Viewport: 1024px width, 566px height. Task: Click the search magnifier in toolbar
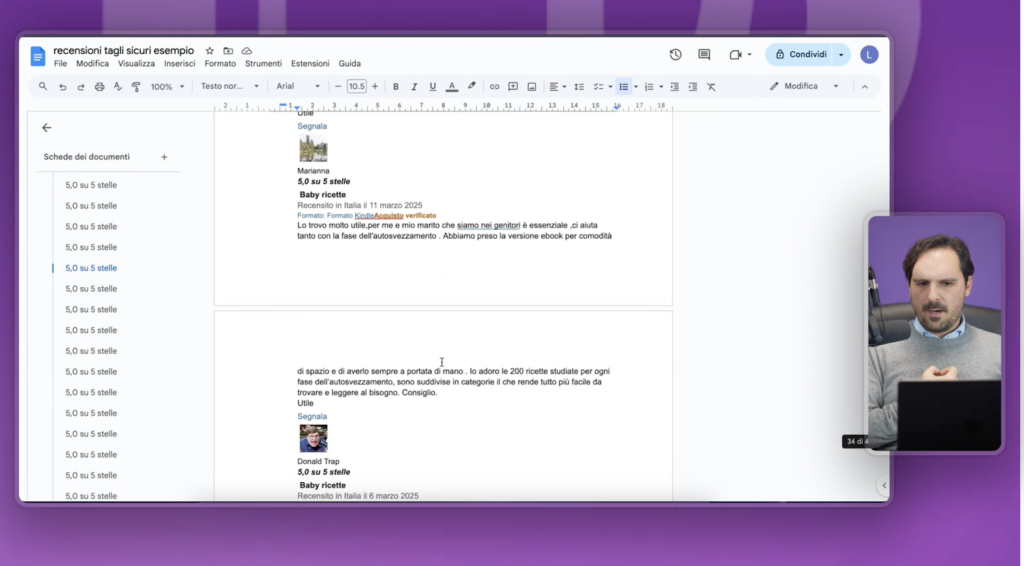(43, 86)
